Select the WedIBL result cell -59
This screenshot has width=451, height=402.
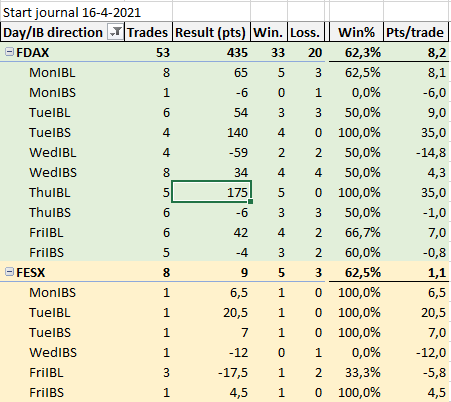pos(238,152)
